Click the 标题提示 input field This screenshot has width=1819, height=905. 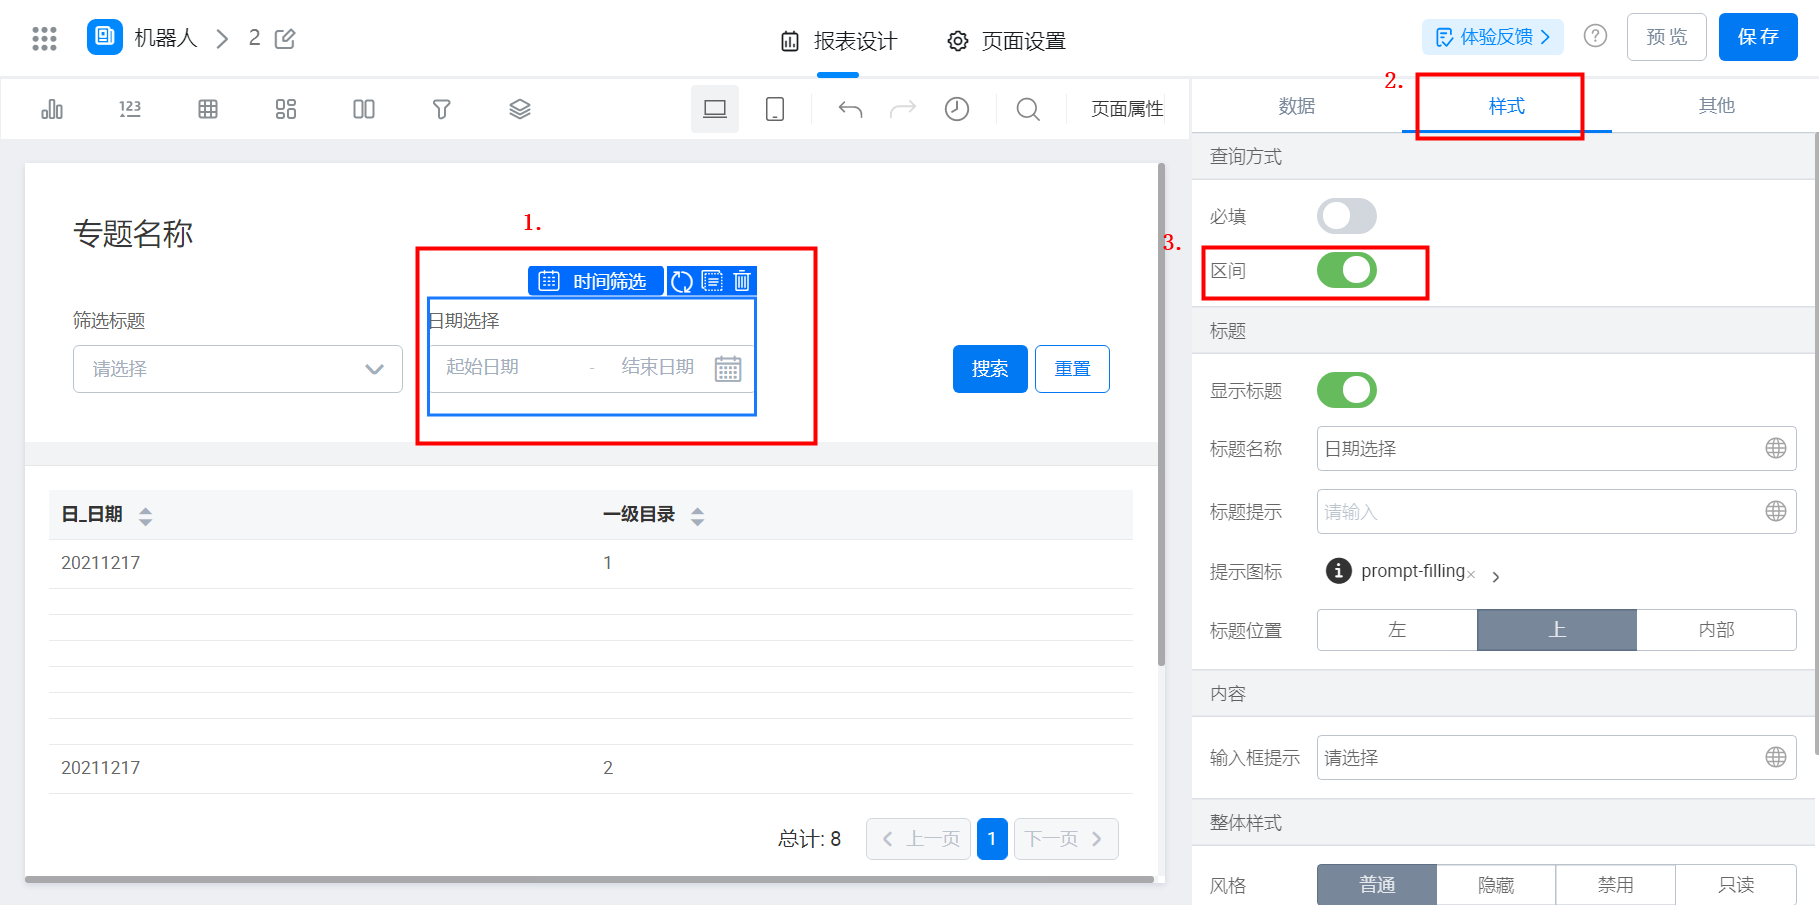coord(1556,512)
